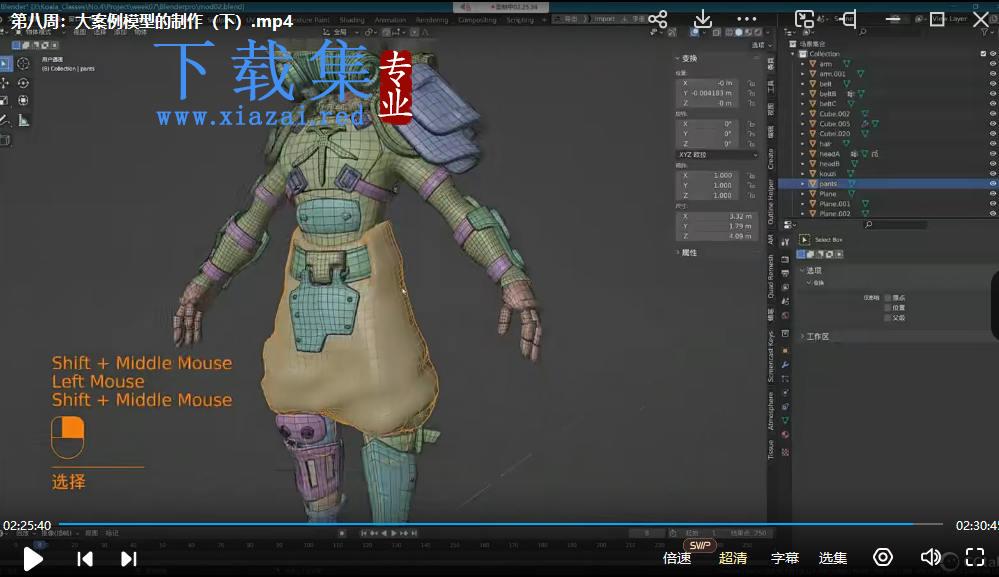Screen dimensions: 999x577
Task: Open the Create sidebar tab
Action: 771,159
